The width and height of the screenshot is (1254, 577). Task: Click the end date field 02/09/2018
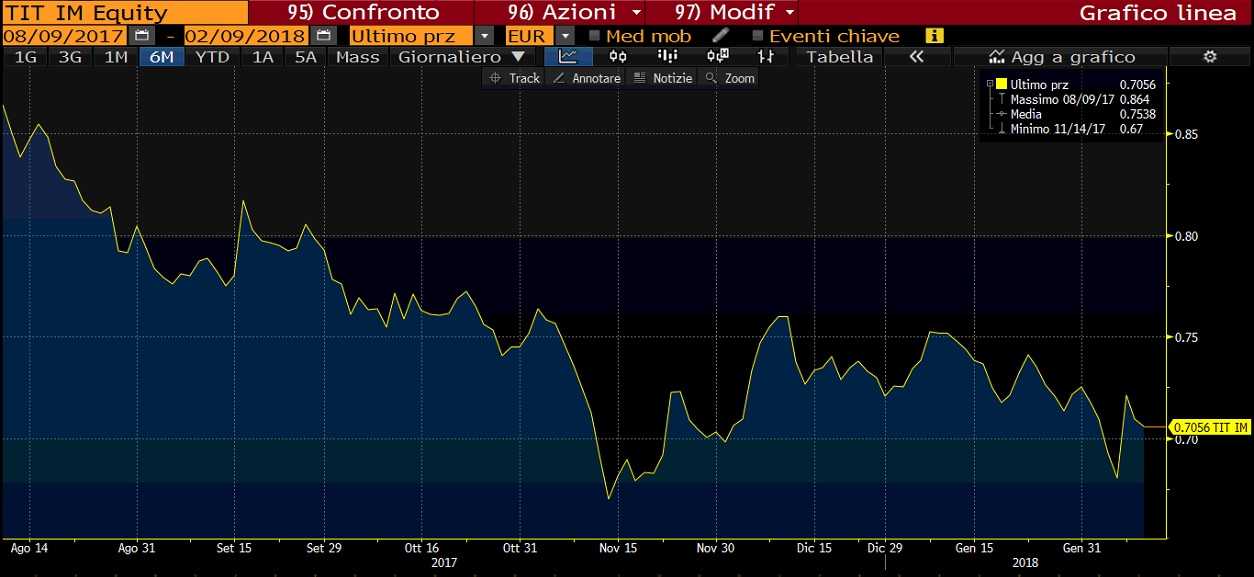pos(248,35)
